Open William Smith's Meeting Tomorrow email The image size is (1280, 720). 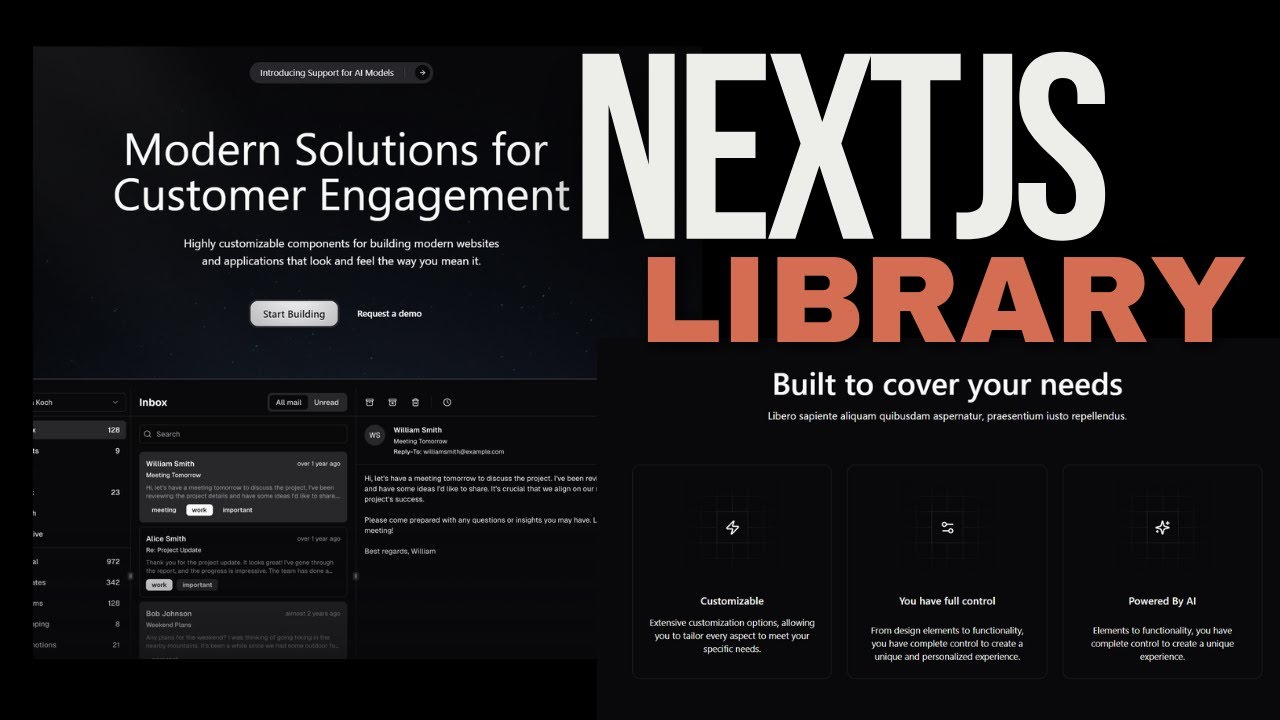coord(243,487)
